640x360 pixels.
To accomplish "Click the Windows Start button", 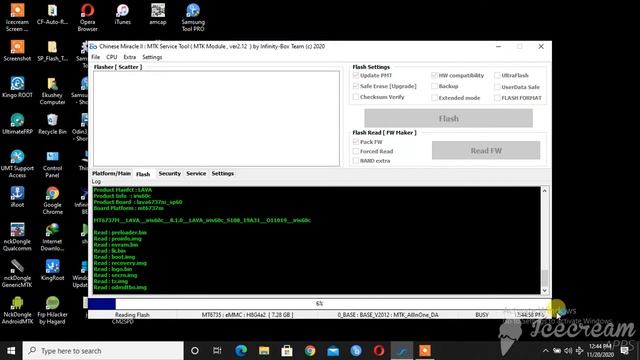I will [x=11, y=351].
